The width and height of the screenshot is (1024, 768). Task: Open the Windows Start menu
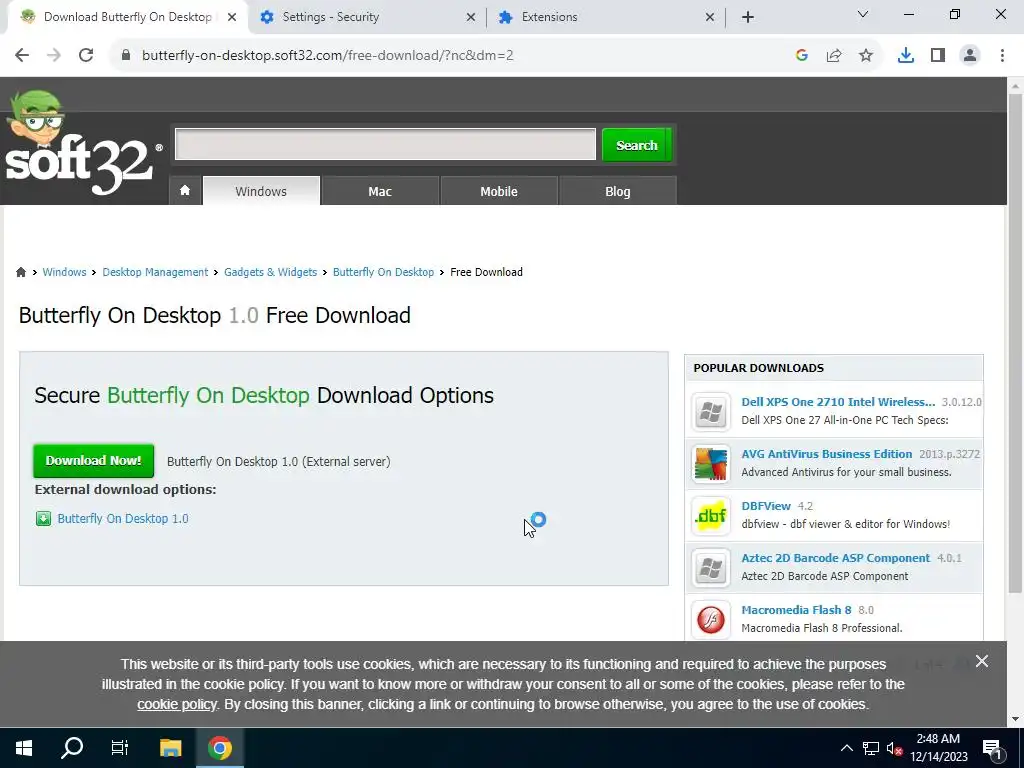[24, 748]
